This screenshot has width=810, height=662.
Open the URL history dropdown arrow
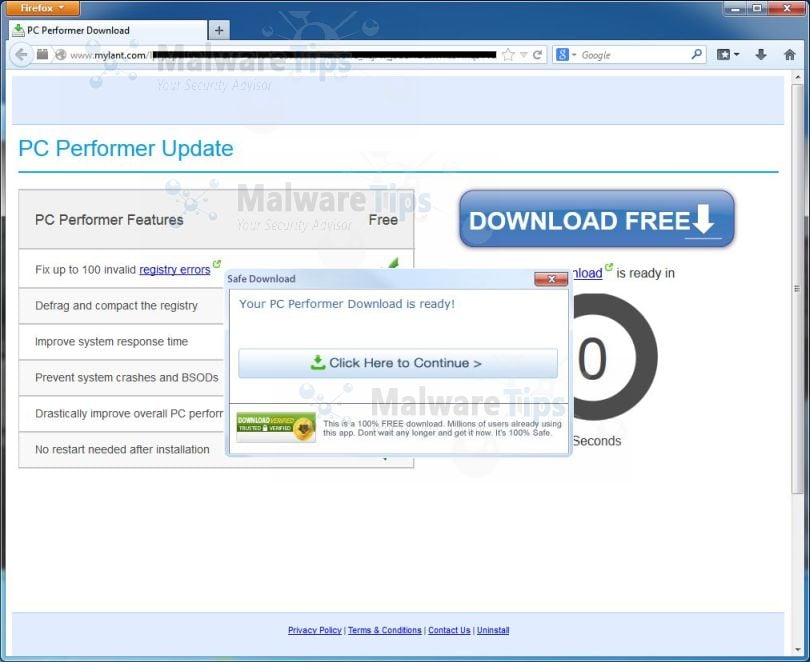pos(524,55)
